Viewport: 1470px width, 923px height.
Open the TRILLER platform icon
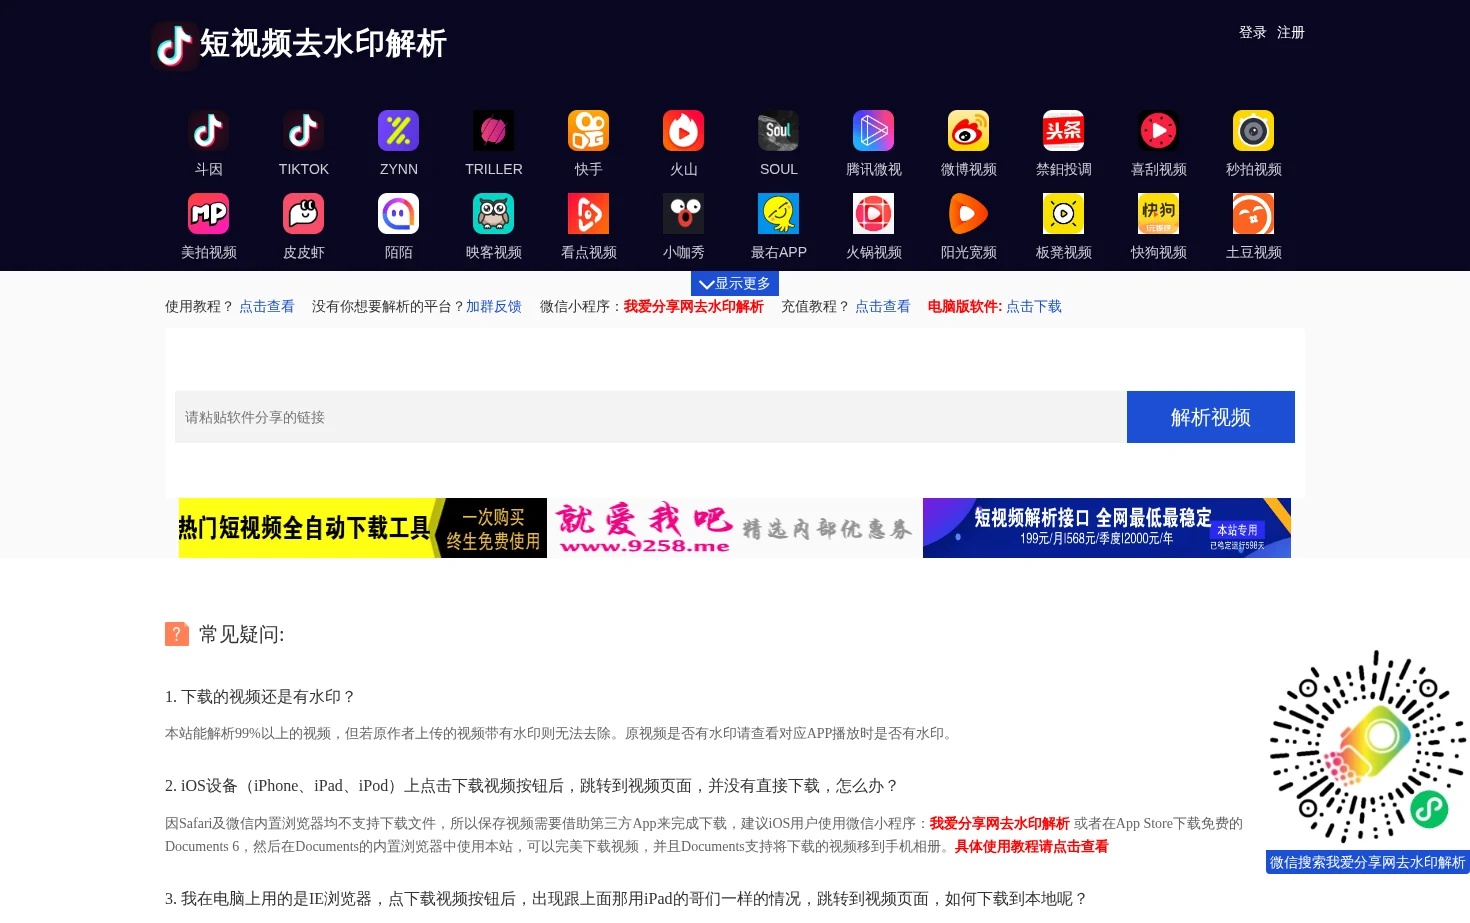coord(493,131)
